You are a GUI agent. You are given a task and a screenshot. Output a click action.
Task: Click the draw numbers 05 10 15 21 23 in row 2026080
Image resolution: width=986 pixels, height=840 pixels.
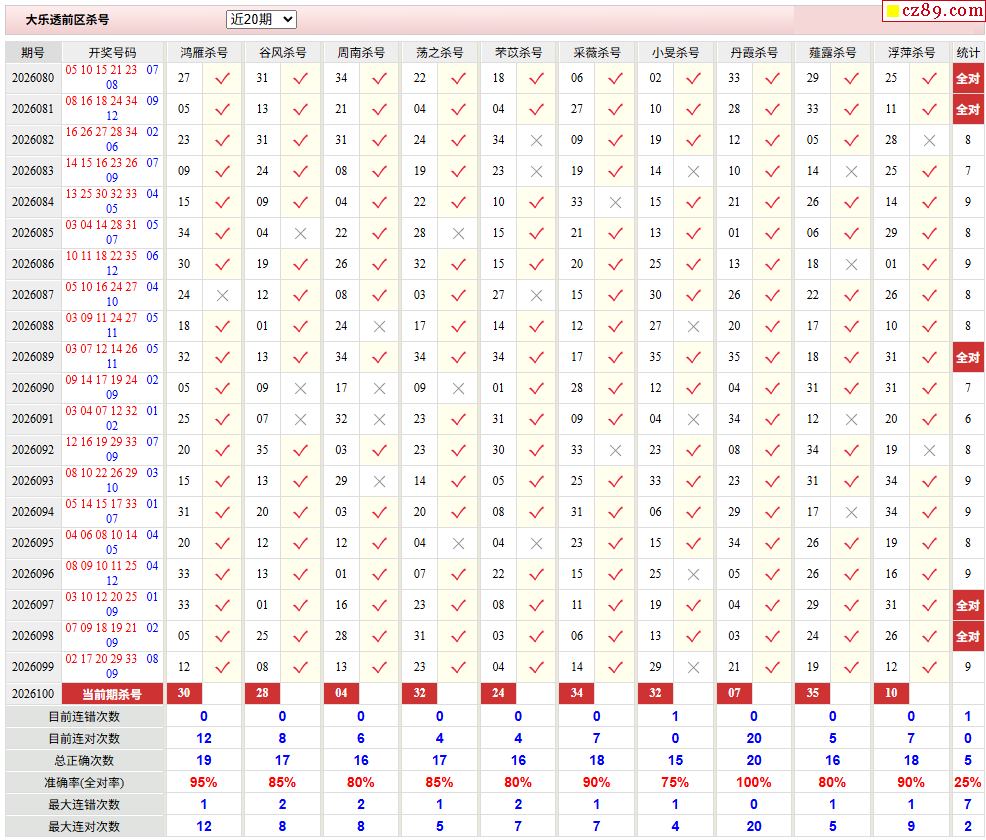[101, 70]
